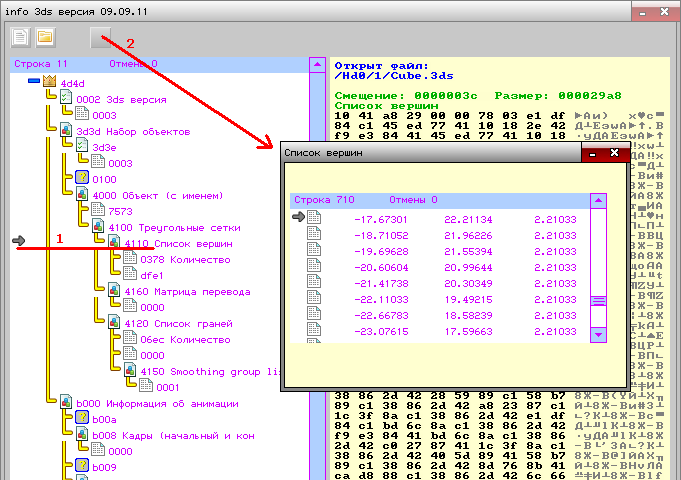Click the b00a unknown chunk icon
Viewport: 681px width, 480px height.
pos(83,419)
